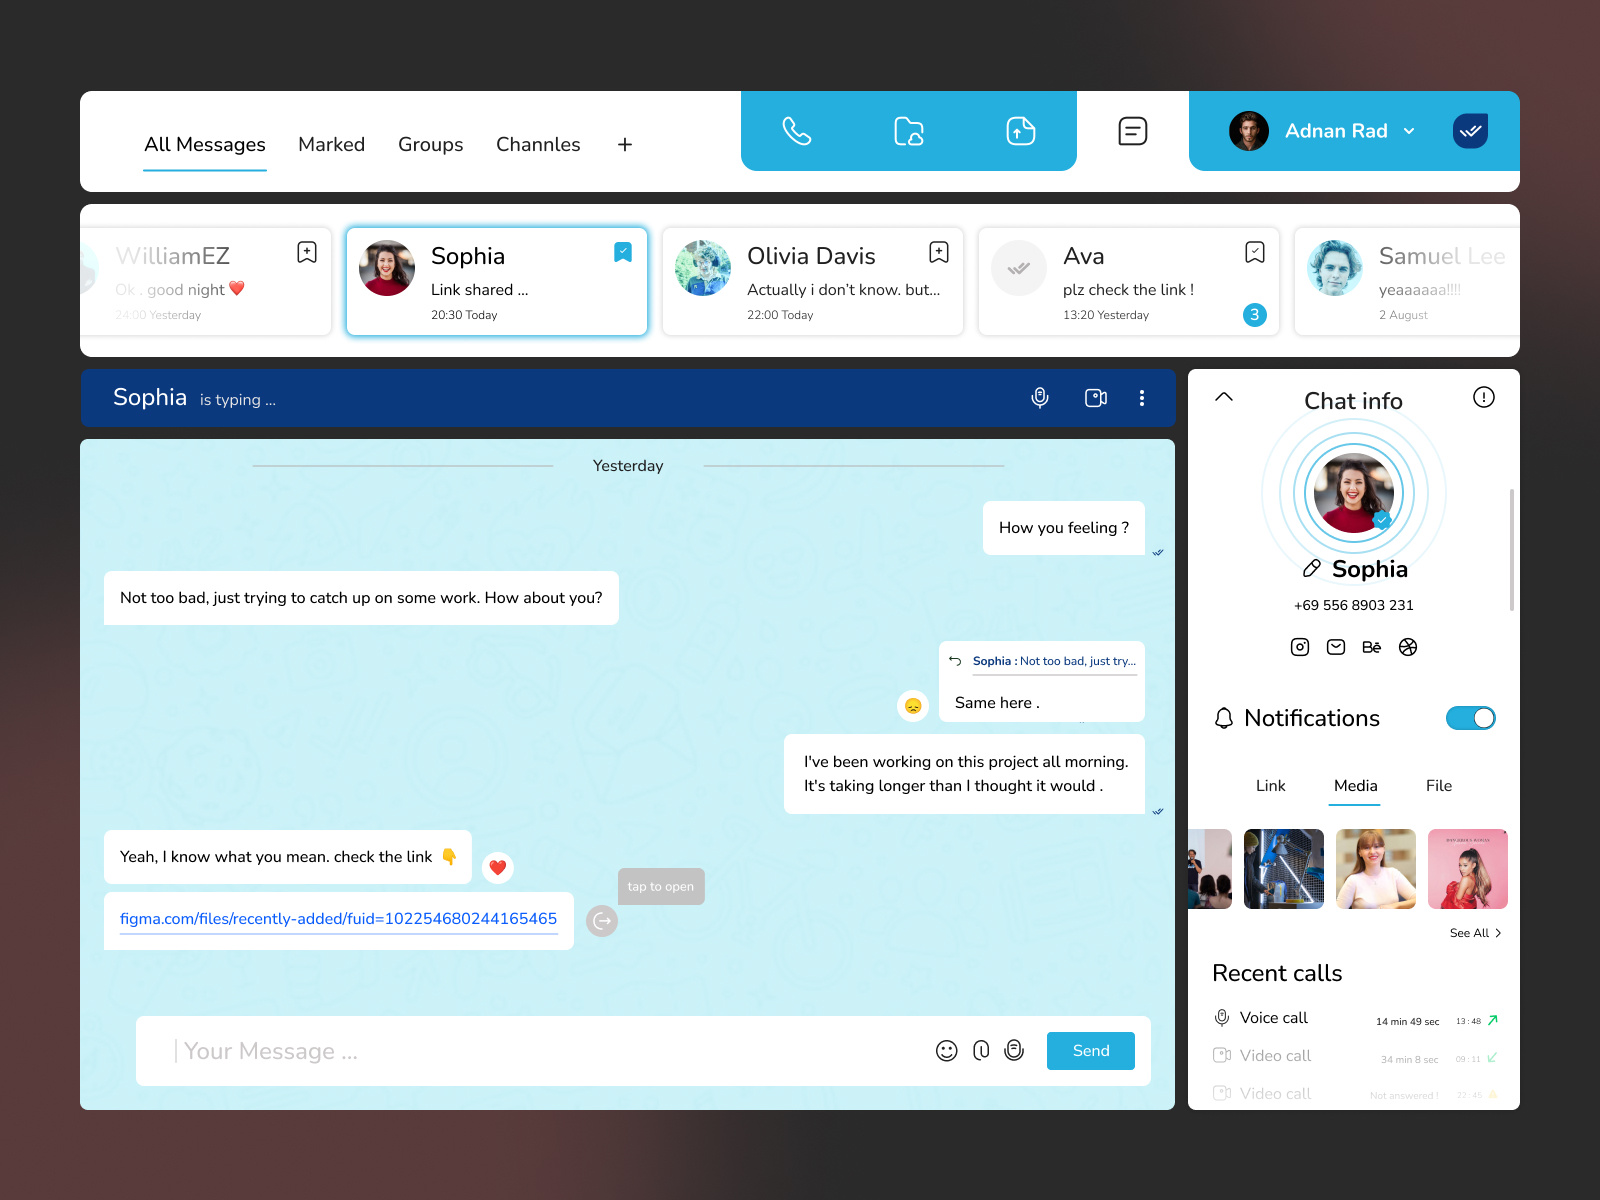Start a voice call from the top toolbar

pos(796,130)
